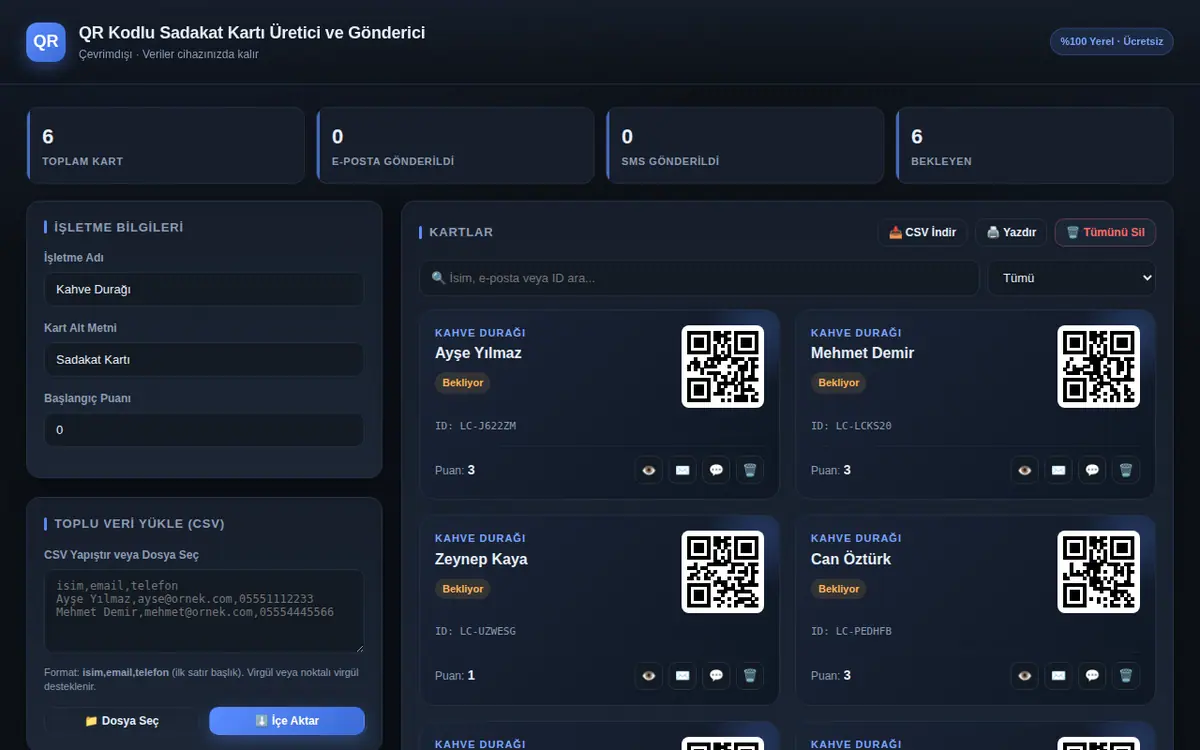Screen dimensions: 1200x750
Task: Import CSV data with İçe Aktar
Action: point(287,721)
